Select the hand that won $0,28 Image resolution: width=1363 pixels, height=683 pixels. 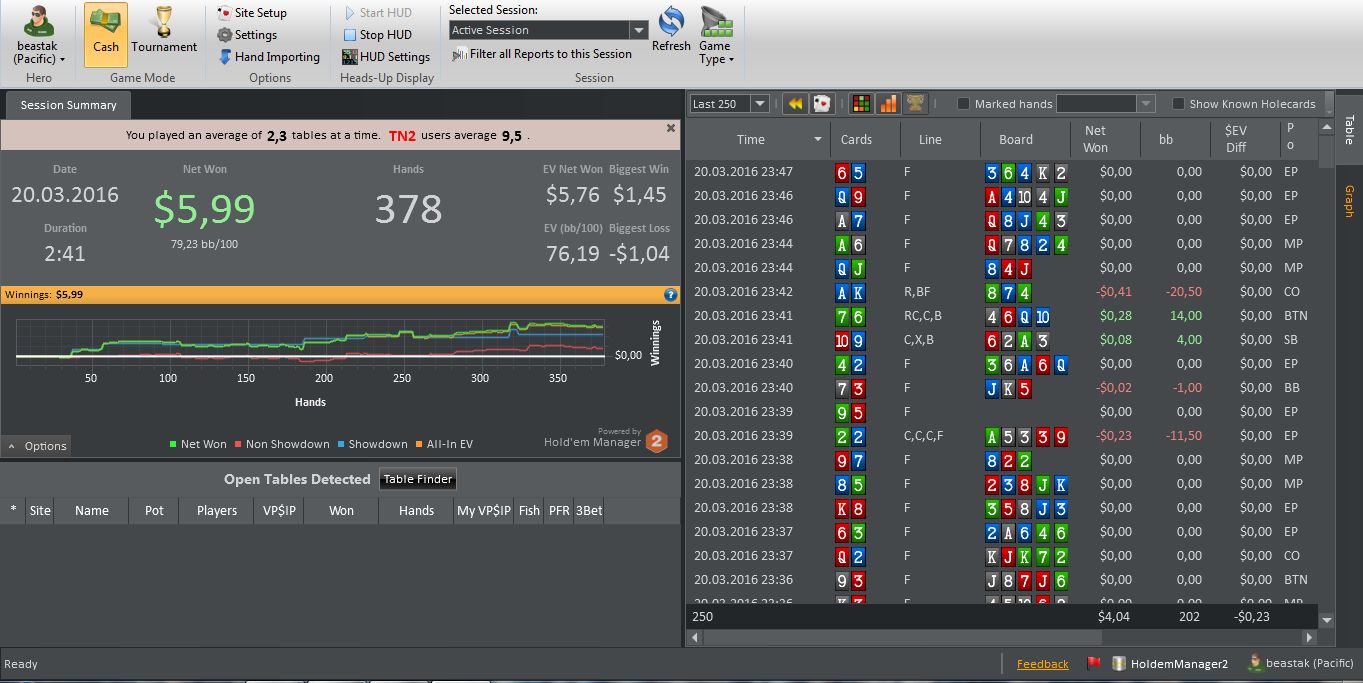1003,316
